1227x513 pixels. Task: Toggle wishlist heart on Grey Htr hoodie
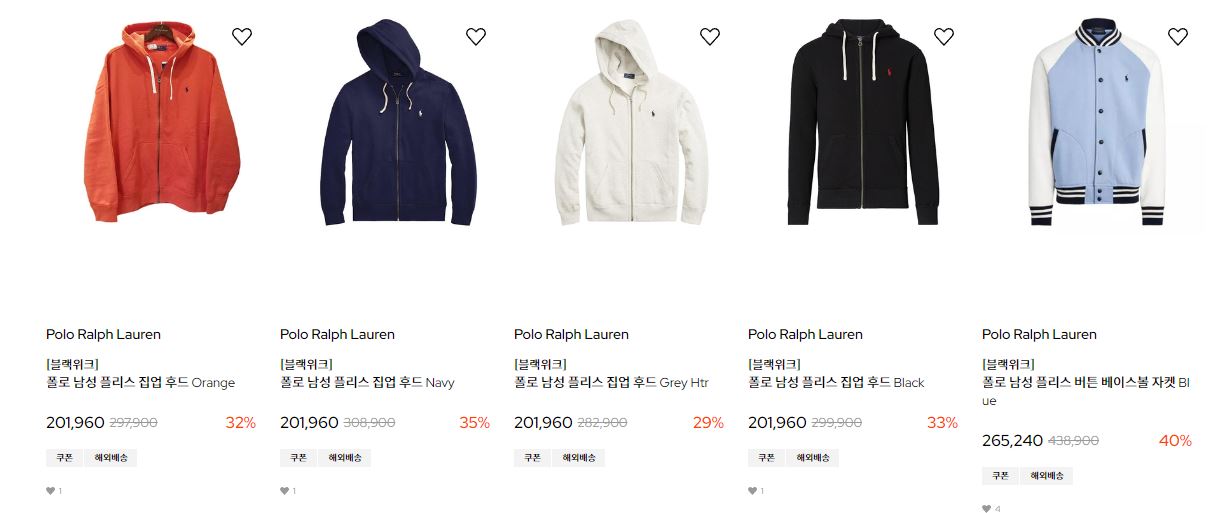pyautogui.click(x=710, y=37)
